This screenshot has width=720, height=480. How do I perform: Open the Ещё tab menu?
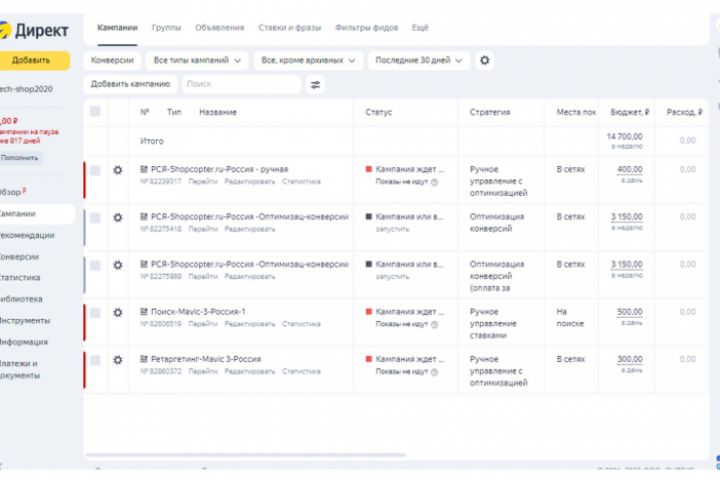[420, 28]
